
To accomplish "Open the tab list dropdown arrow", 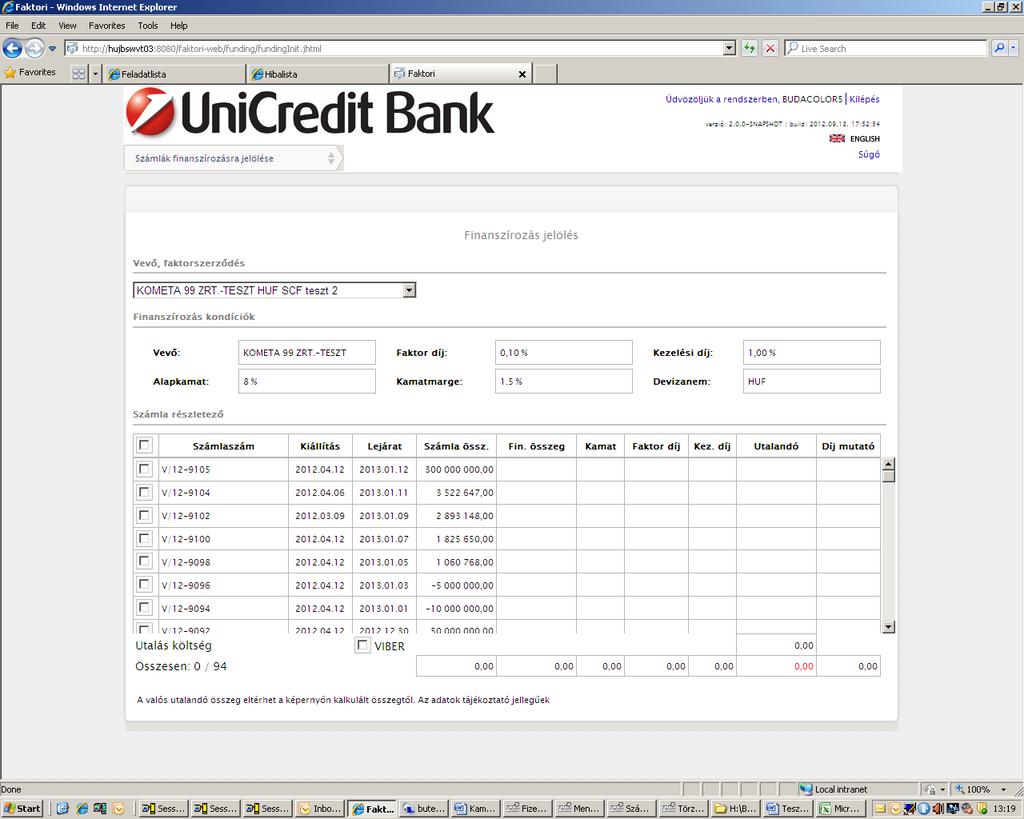I will click(95, 74).
